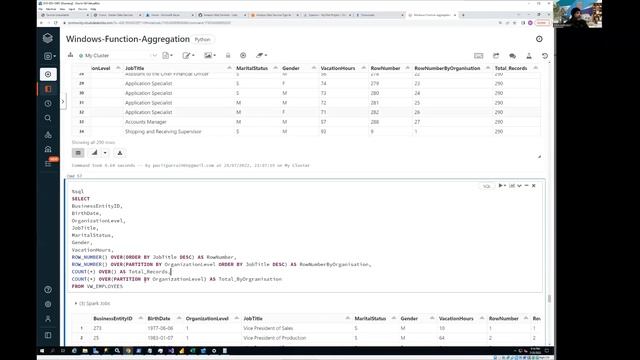The height and width of the screenshot is (360, 640).
Task: Click the cluster attach icon beside My Cluster
Action: coord(71,55)
